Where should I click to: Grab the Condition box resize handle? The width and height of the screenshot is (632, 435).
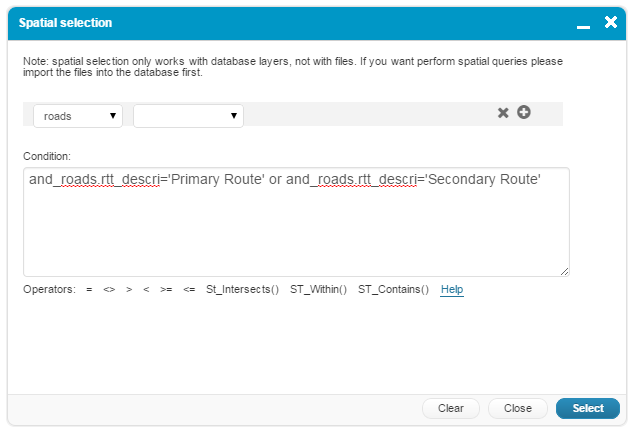pos(565,271)
